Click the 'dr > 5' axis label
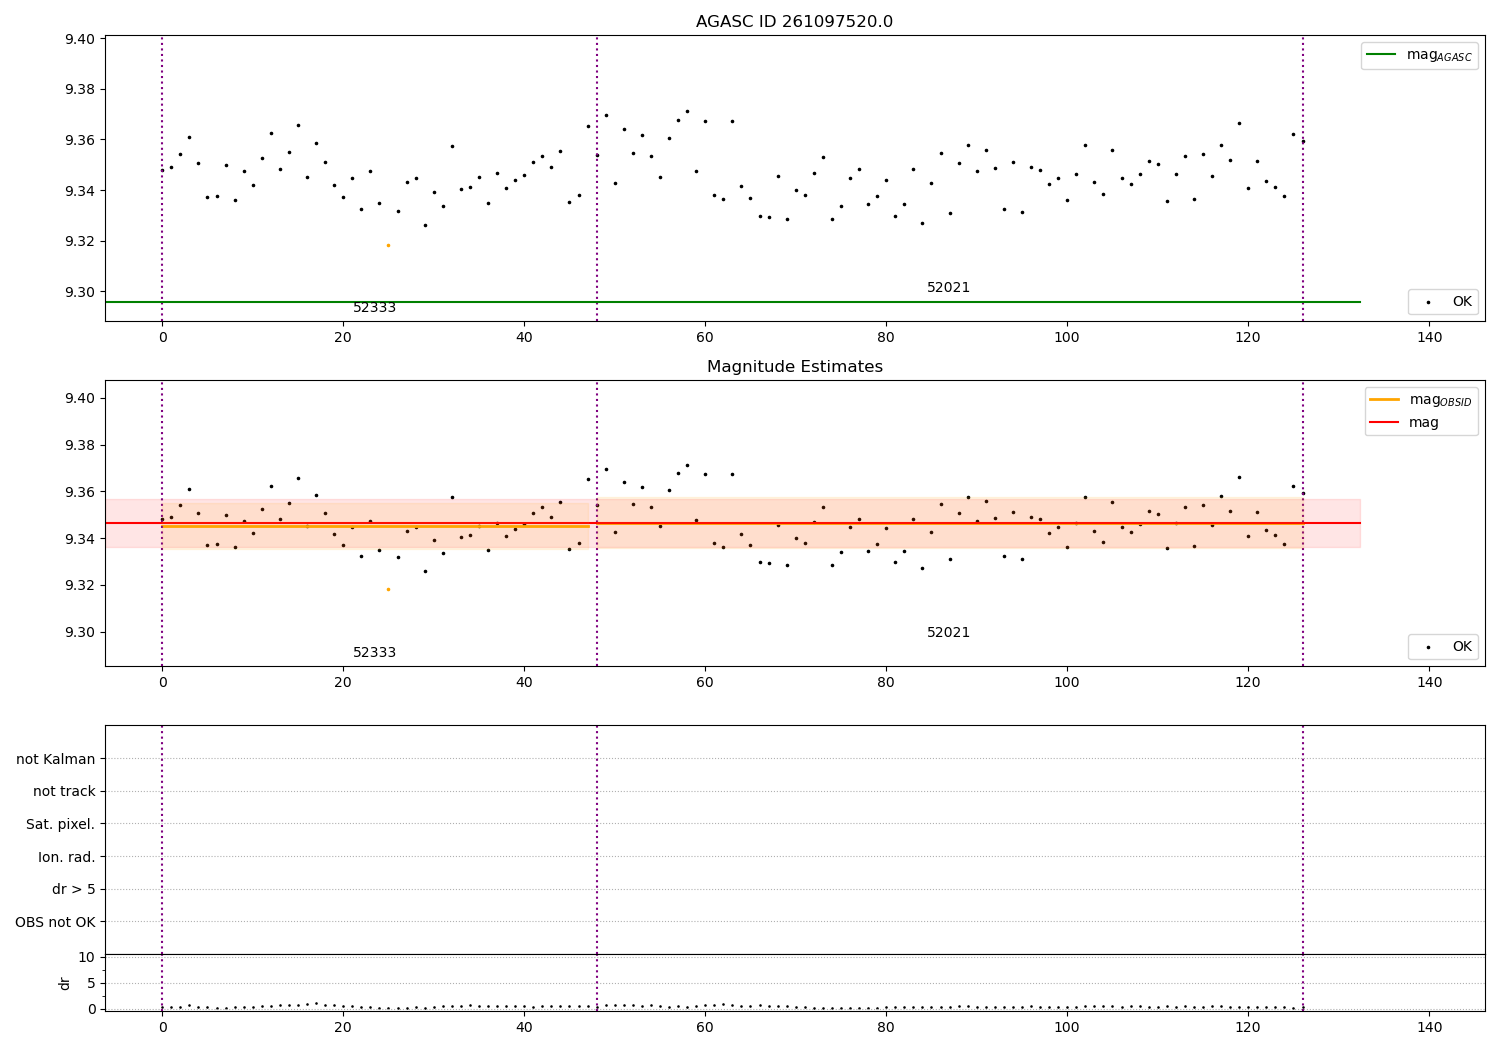The image size is (1500, 1050). pyautogui.click(x=74, y=890)
